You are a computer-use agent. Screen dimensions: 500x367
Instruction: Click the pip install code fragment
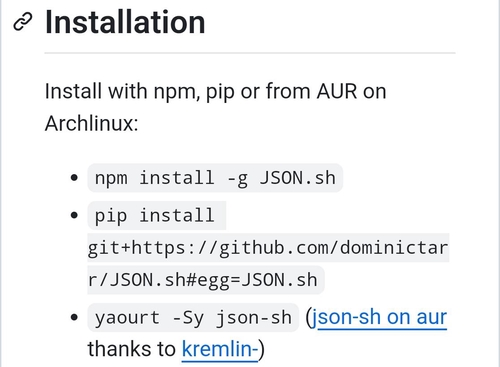[157, 215]
